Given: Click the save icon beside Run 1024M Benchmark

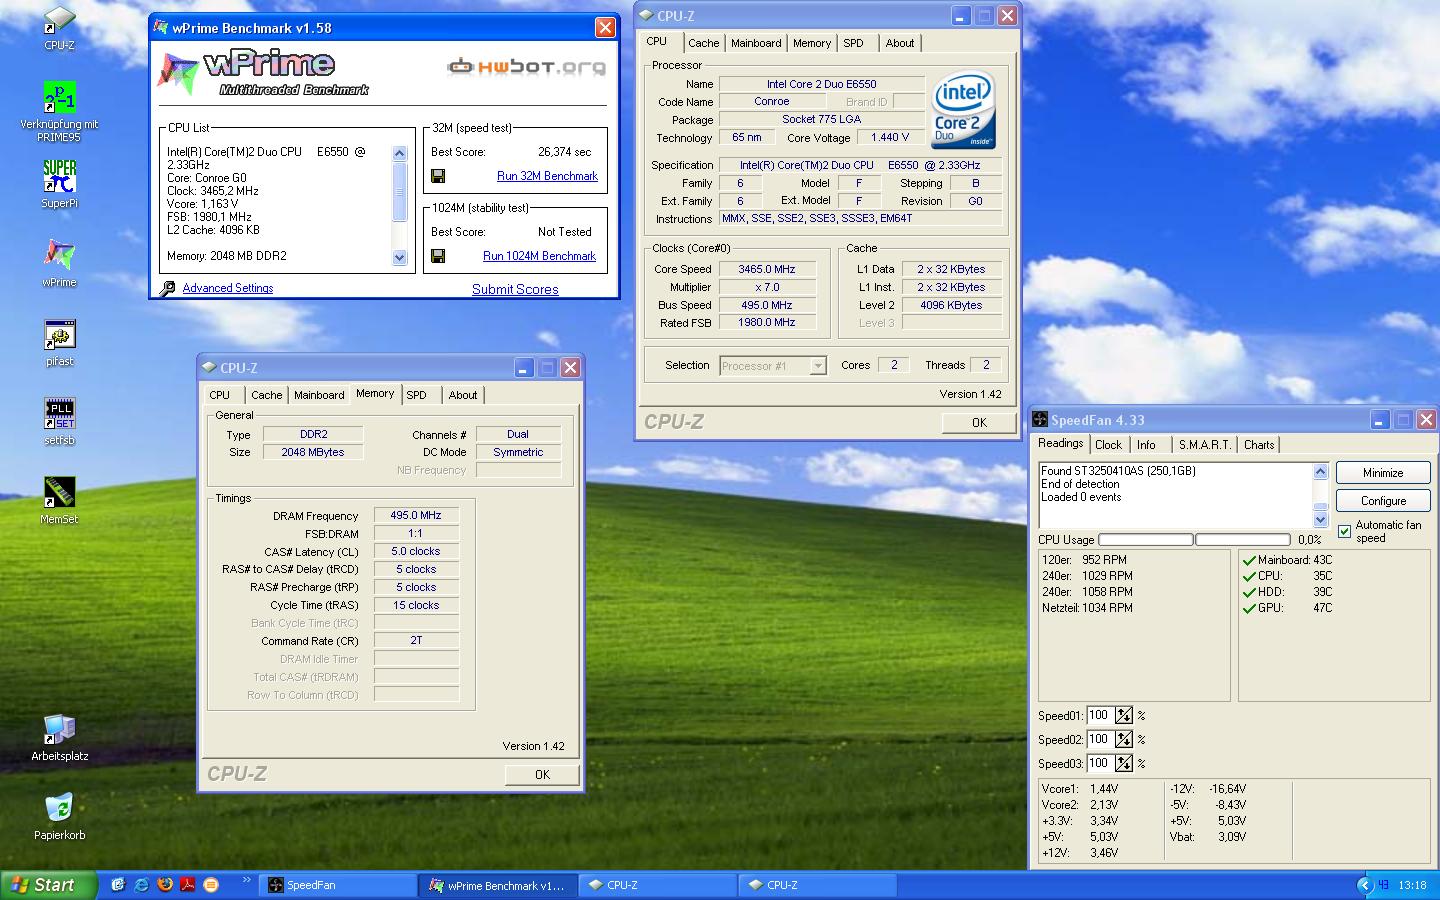Looking at the screenshot, I should (438, 256).
